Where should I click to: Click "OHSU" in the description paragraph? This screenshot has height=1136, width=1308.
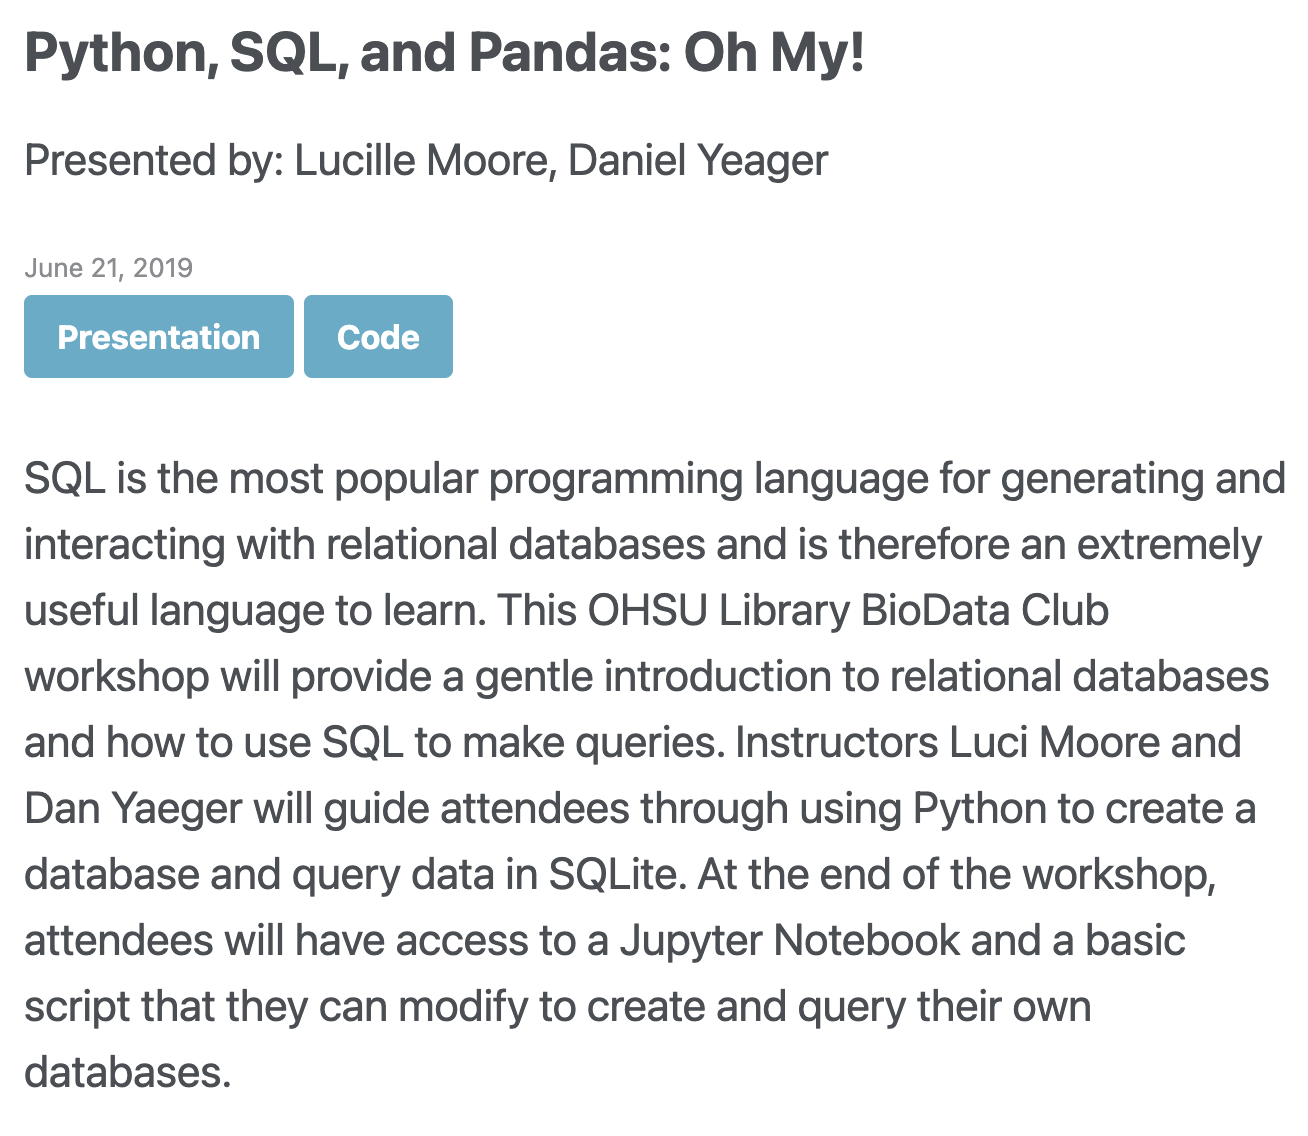click(x=647, y=610)
